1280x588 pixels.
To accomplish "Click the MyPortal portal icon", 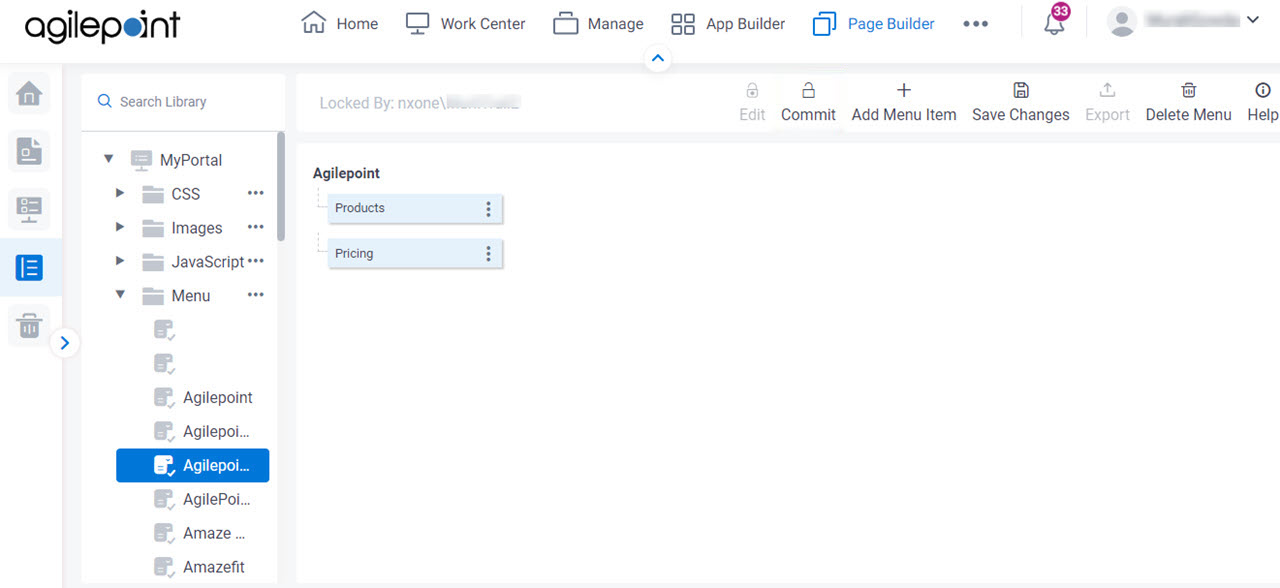I will [x=142, y=160].
